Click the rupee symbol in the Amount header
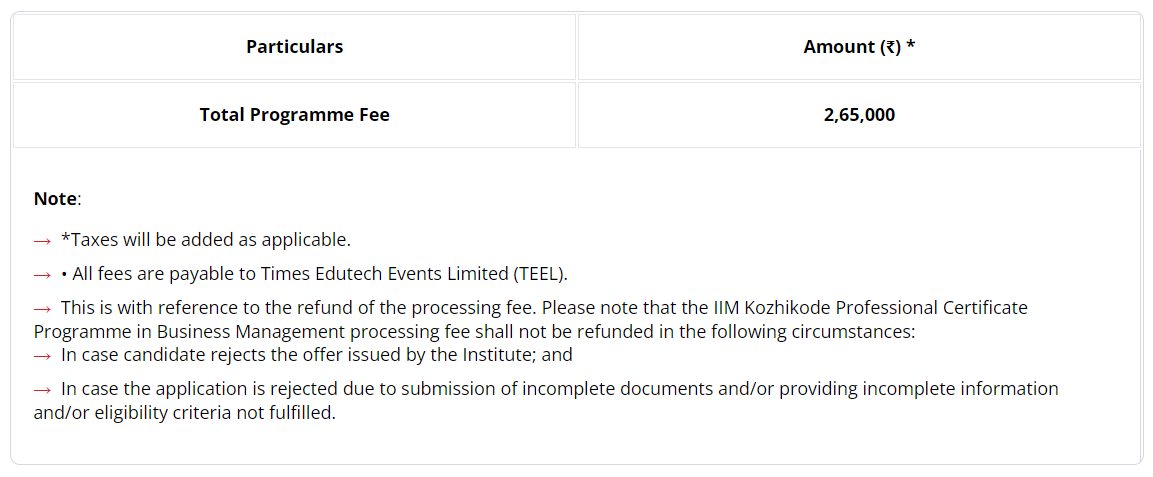The height and width of the screenshot is (477, 1153). coord(890,47)
